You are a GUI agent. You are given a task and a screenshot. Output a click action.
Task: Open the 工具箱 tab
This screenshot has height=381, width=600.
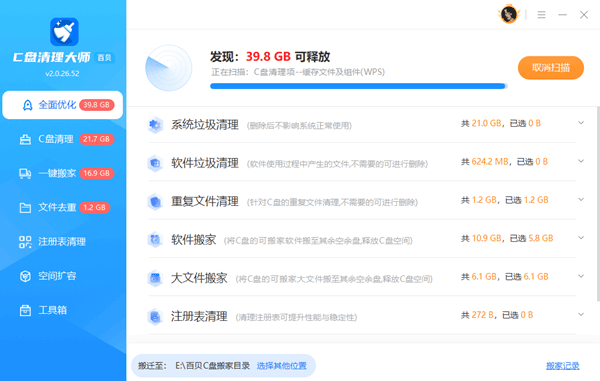[62, 310]
